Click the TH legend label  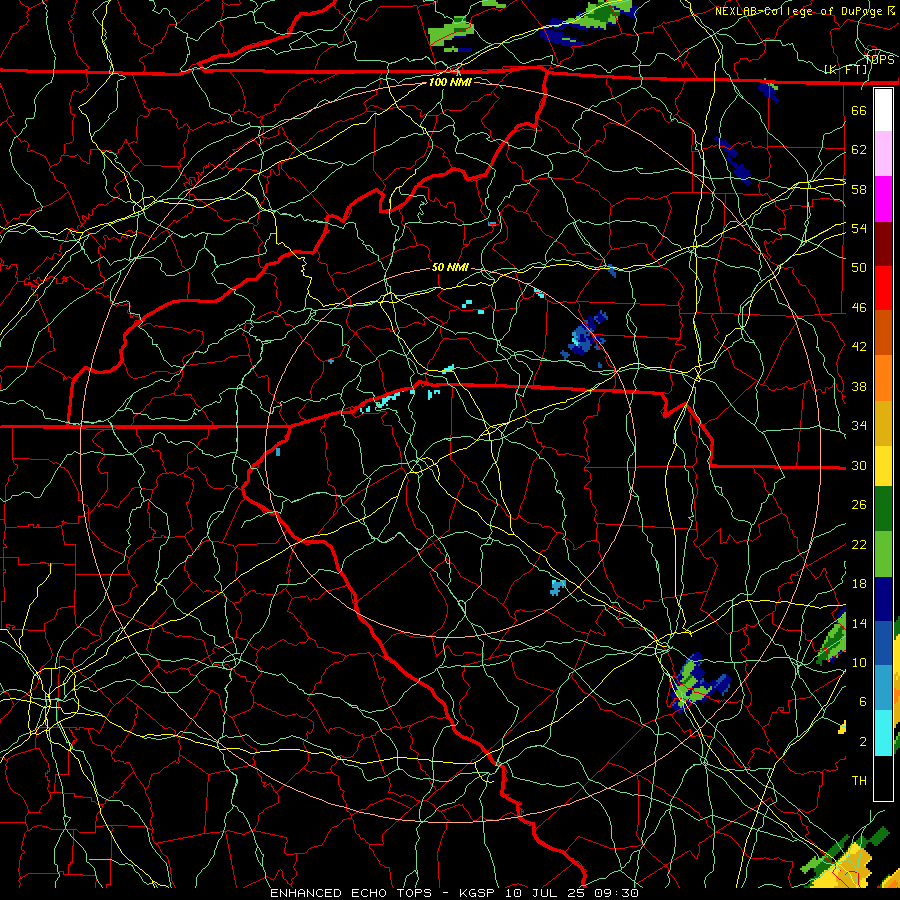pos(859,781)
